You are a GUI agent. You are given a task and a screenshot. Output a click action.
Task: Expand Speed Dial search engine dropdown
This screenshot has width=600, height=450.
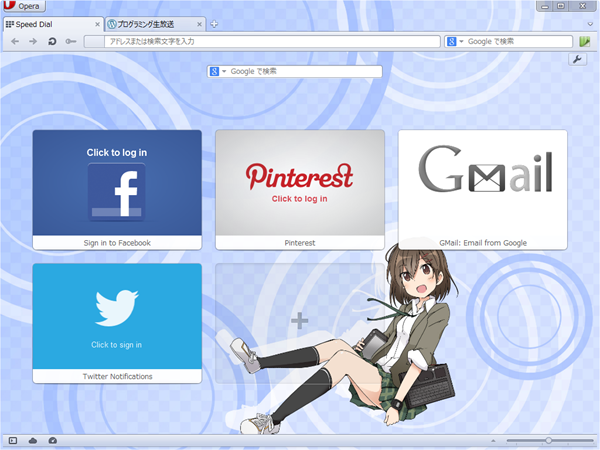pos(224,71)
